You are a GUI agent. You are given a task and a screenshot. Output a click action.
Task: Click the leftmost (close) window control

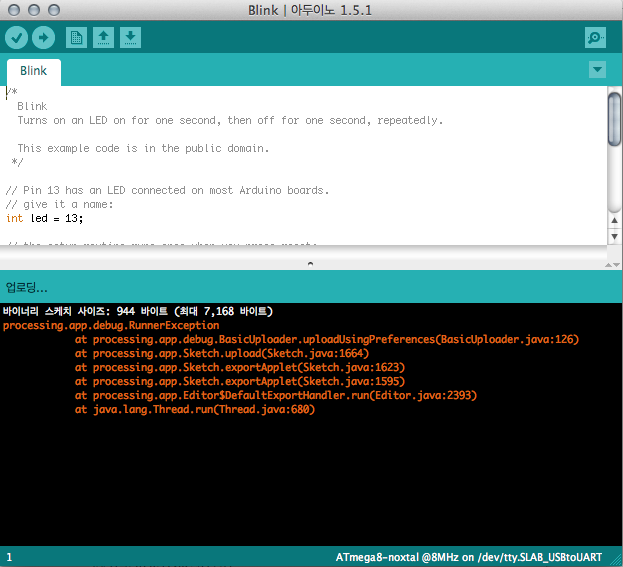click(14, 10)
